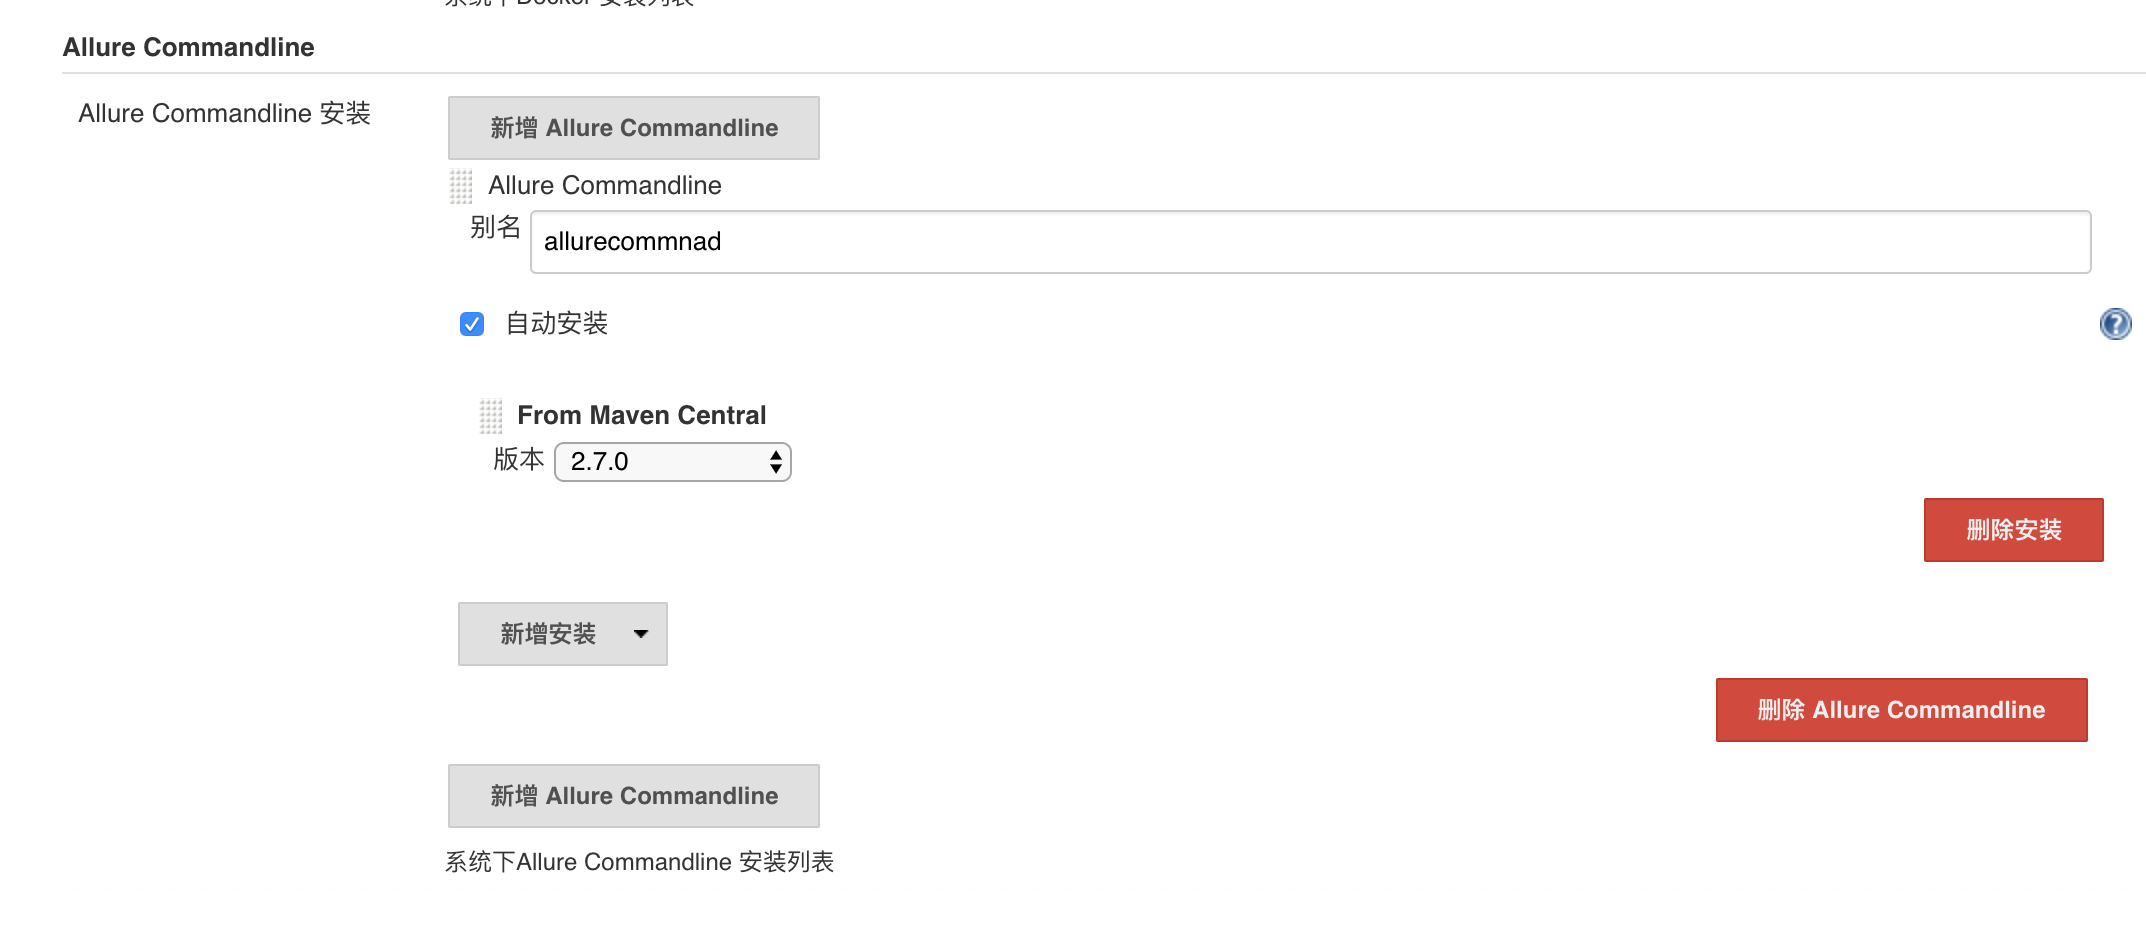2146x936 pixels.
Task: Click the 自动安装 label text
Action: tap(557, 324)
